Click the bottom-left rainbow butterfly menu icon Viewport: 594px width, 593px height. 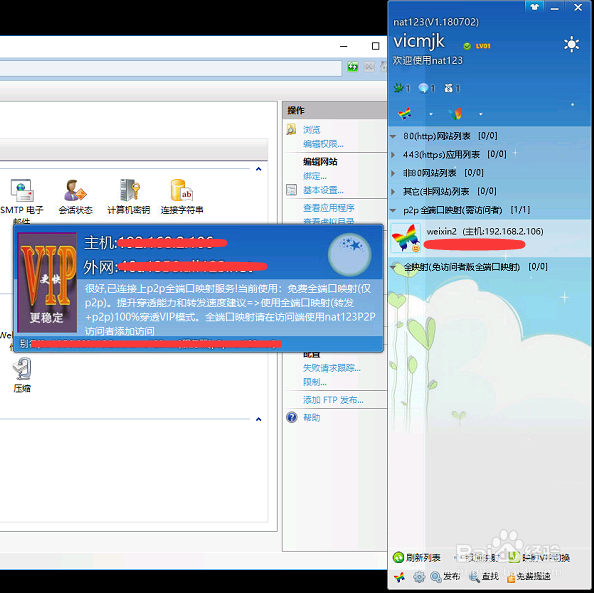(399, 577)
